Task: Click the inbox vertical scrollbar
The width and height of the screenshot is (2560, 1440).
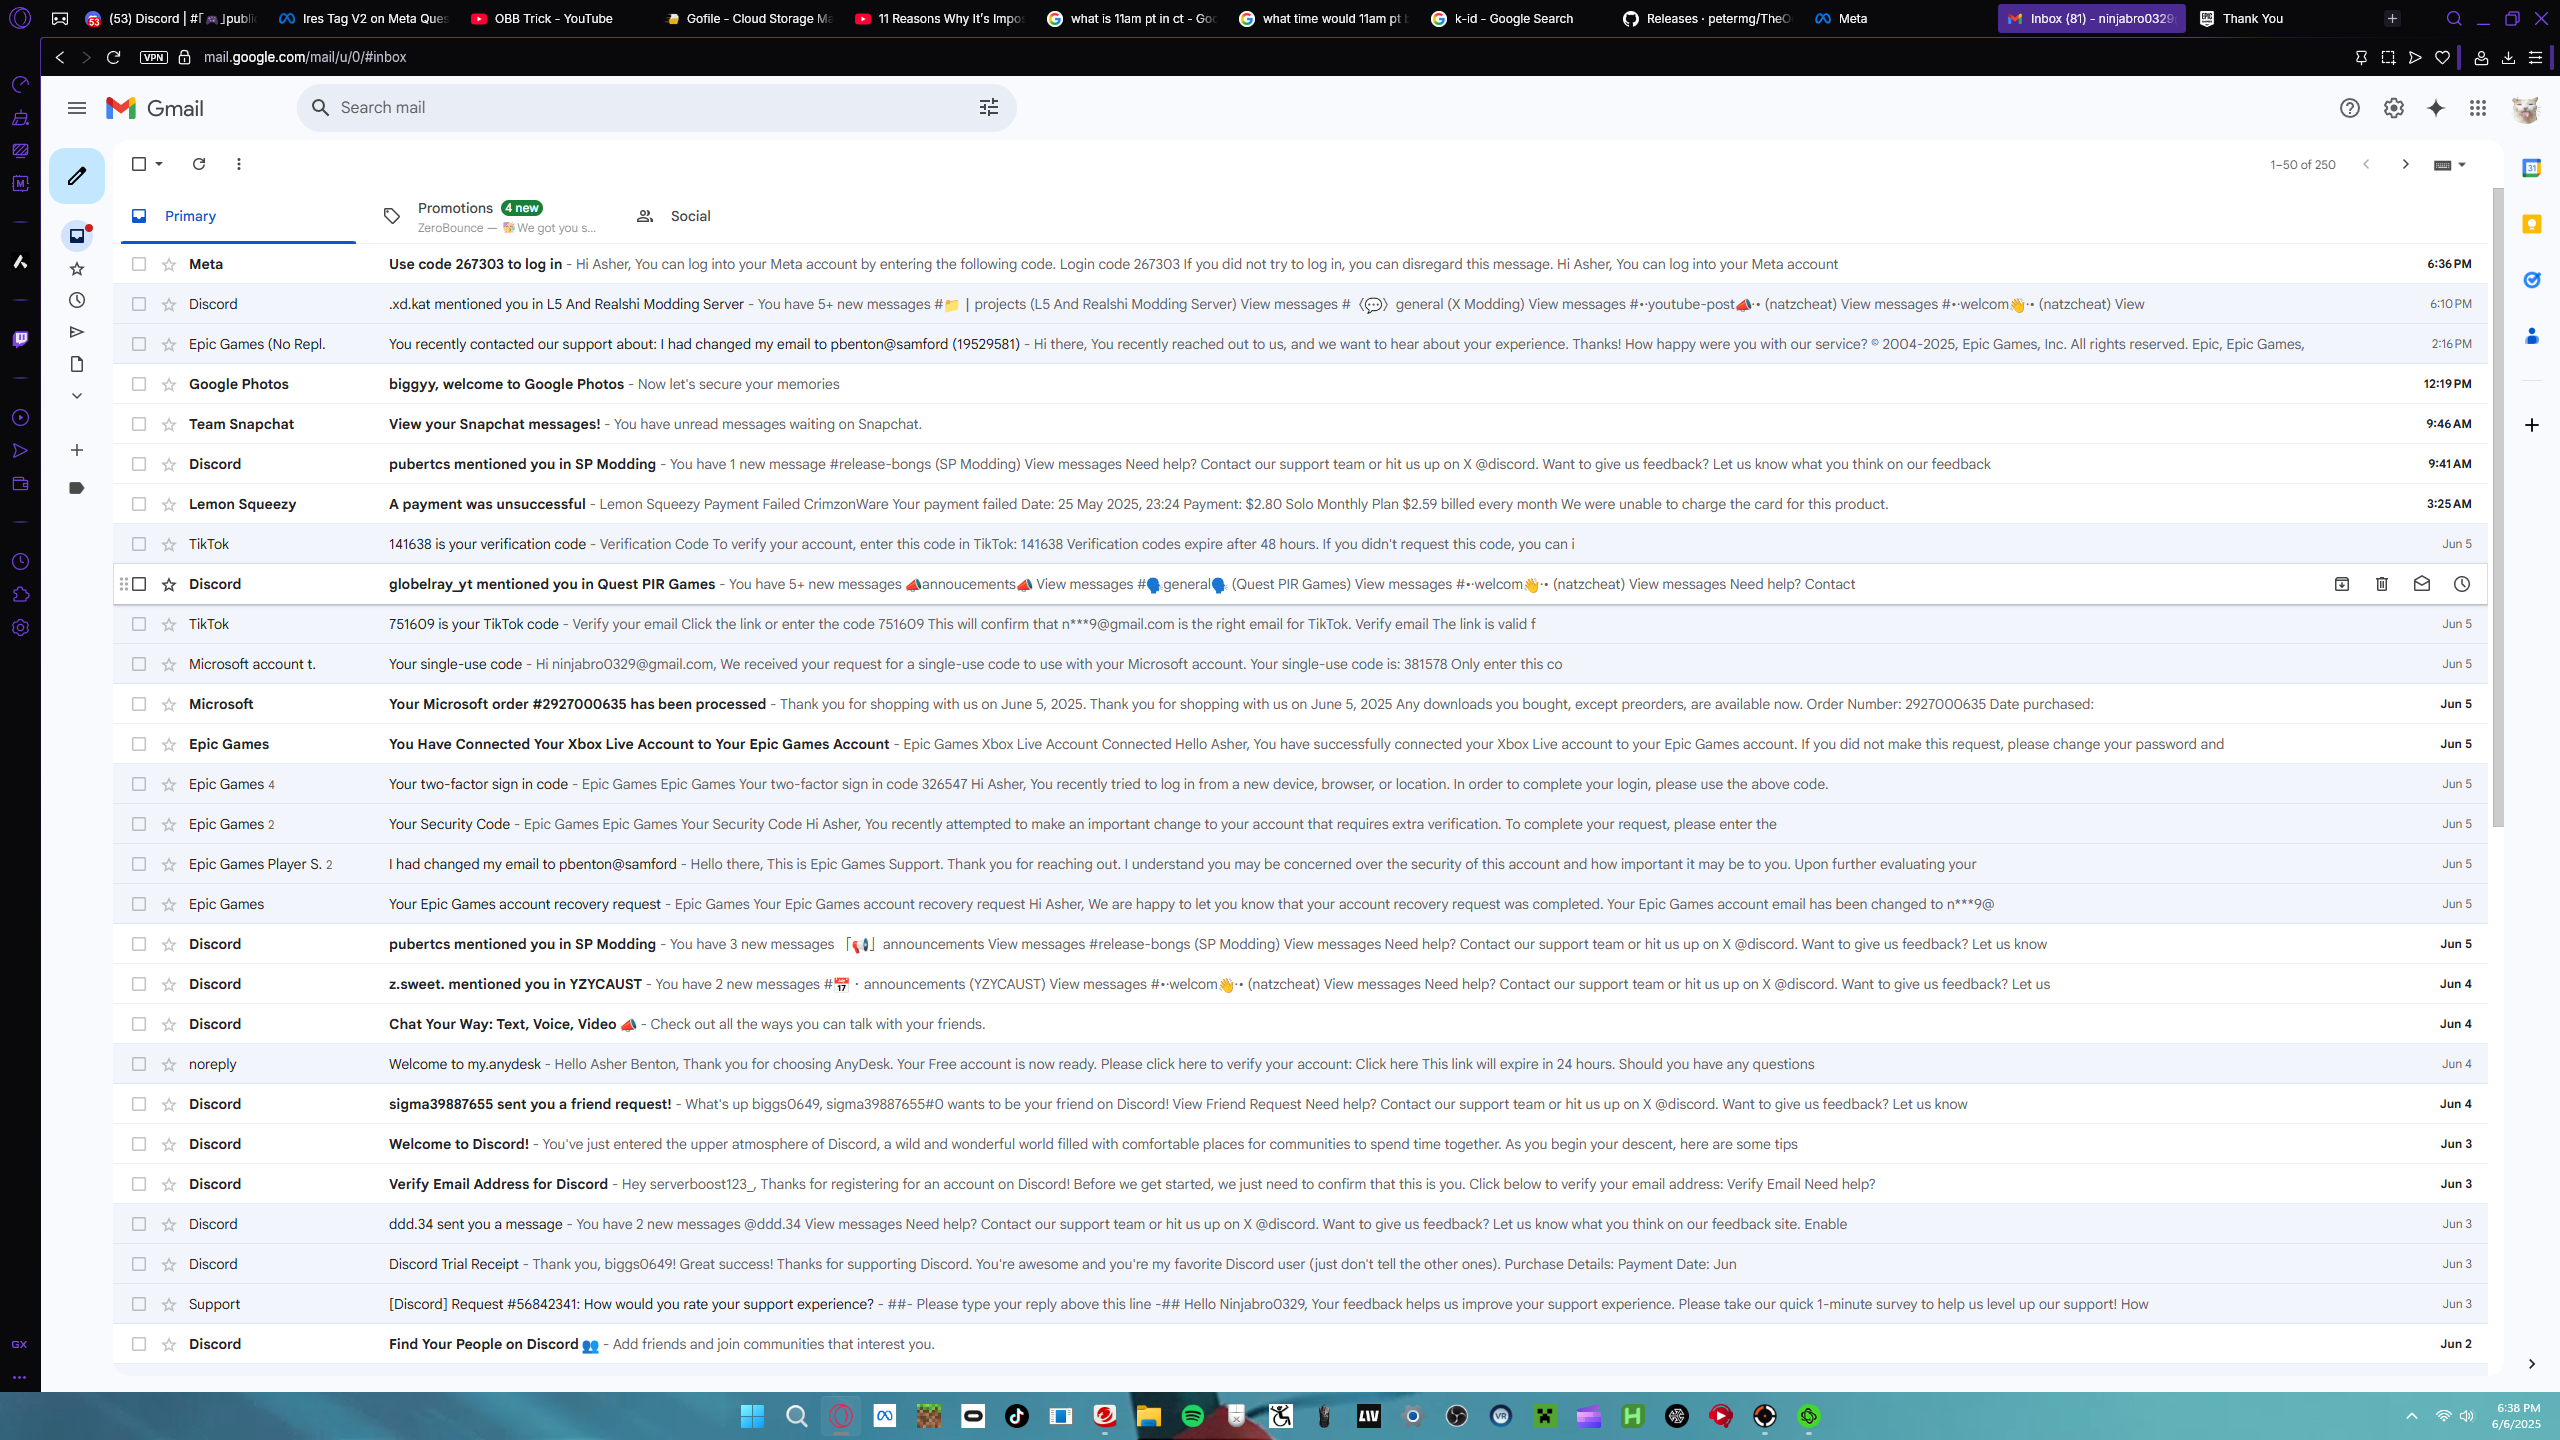Action: coord(2498,508)
